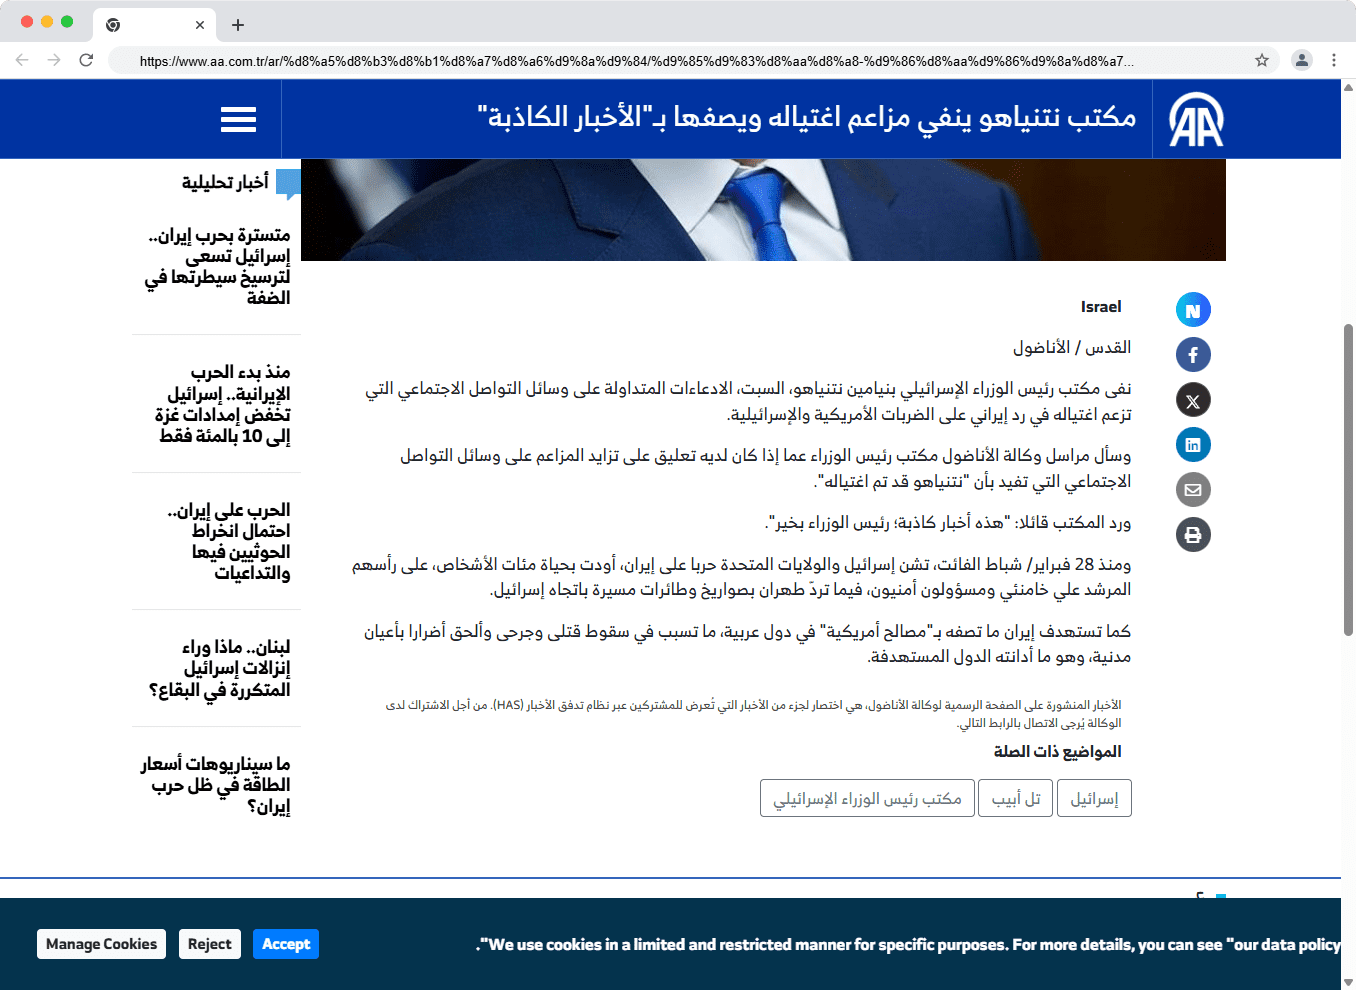
Task: Share the article on LinkedIn
Action: pos(1192,445)
